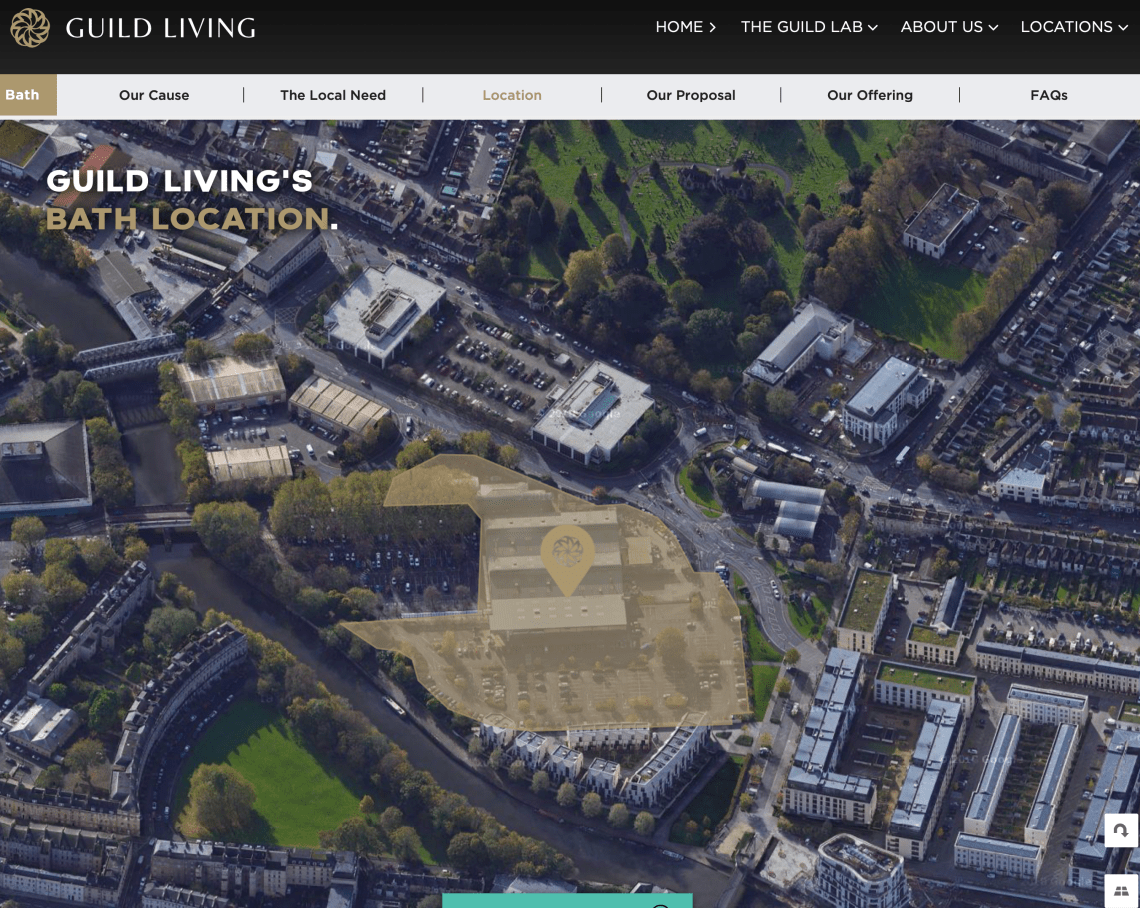The width and height of the screenshot is (1140, 908).
Task: Select the Bath label tab
Action: 28,95
